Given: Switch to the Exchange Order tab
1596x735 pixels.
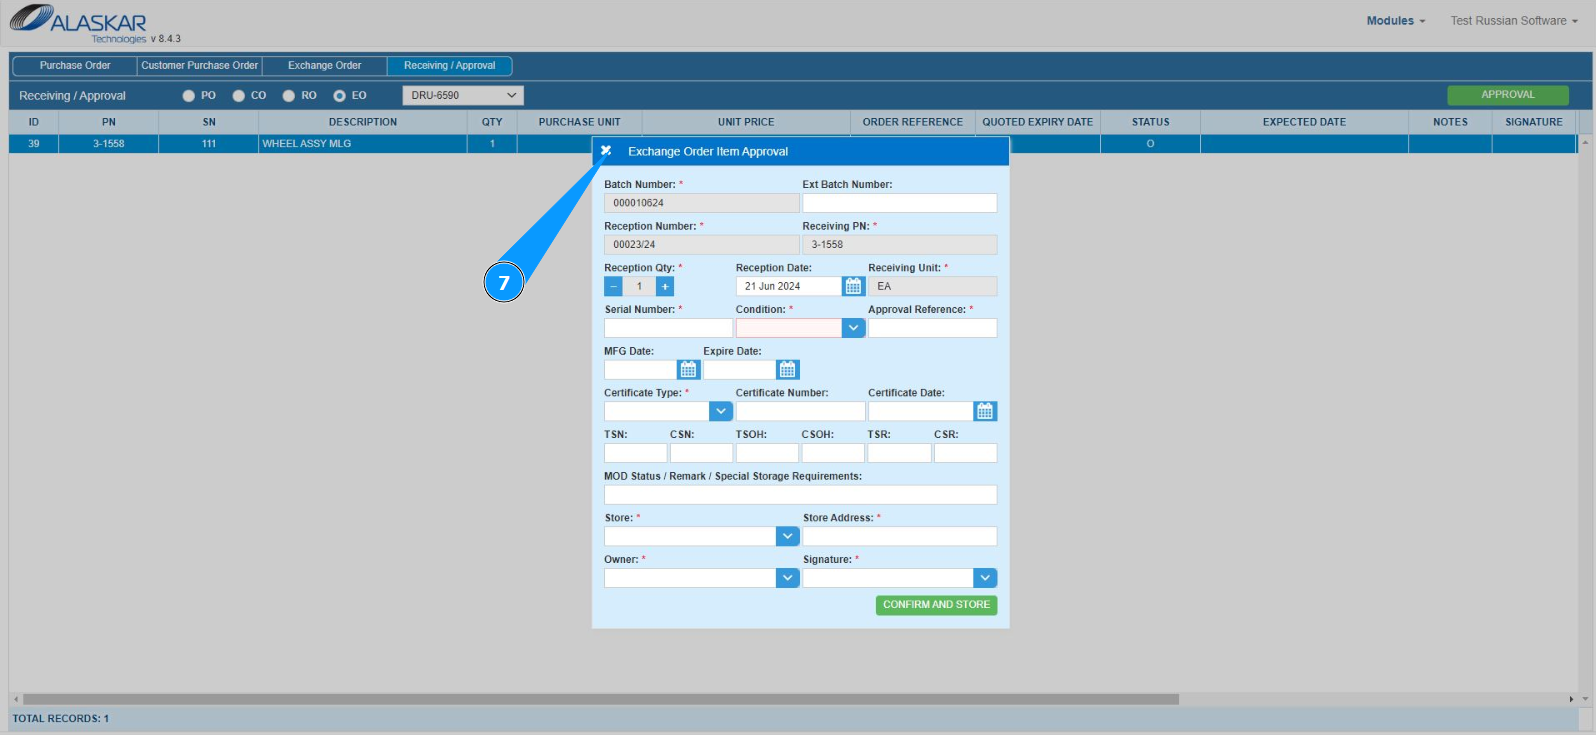Looking at the screenshot, I should coord(325,66).
